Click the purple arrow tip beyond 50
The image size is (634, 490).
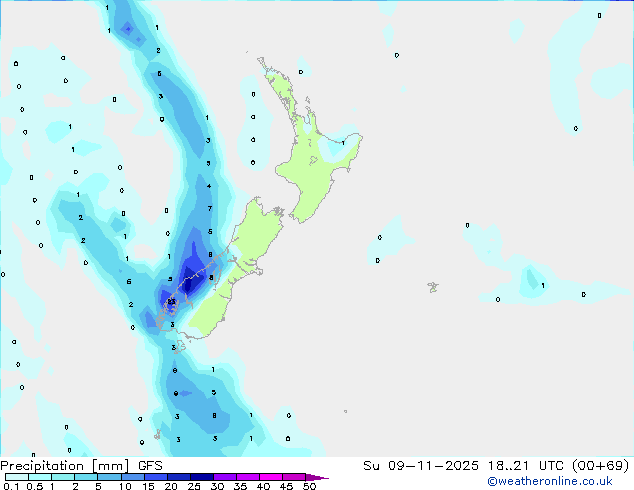317,477
